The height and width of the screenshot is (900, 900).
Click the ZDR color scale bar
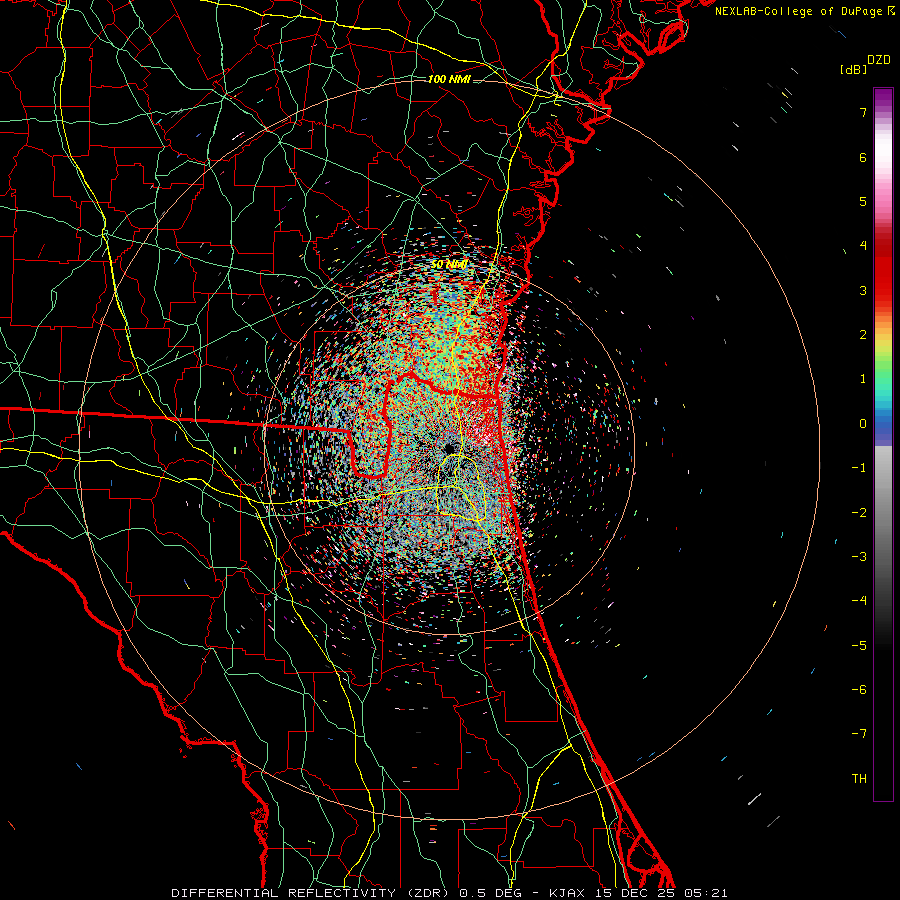(883, 444)
